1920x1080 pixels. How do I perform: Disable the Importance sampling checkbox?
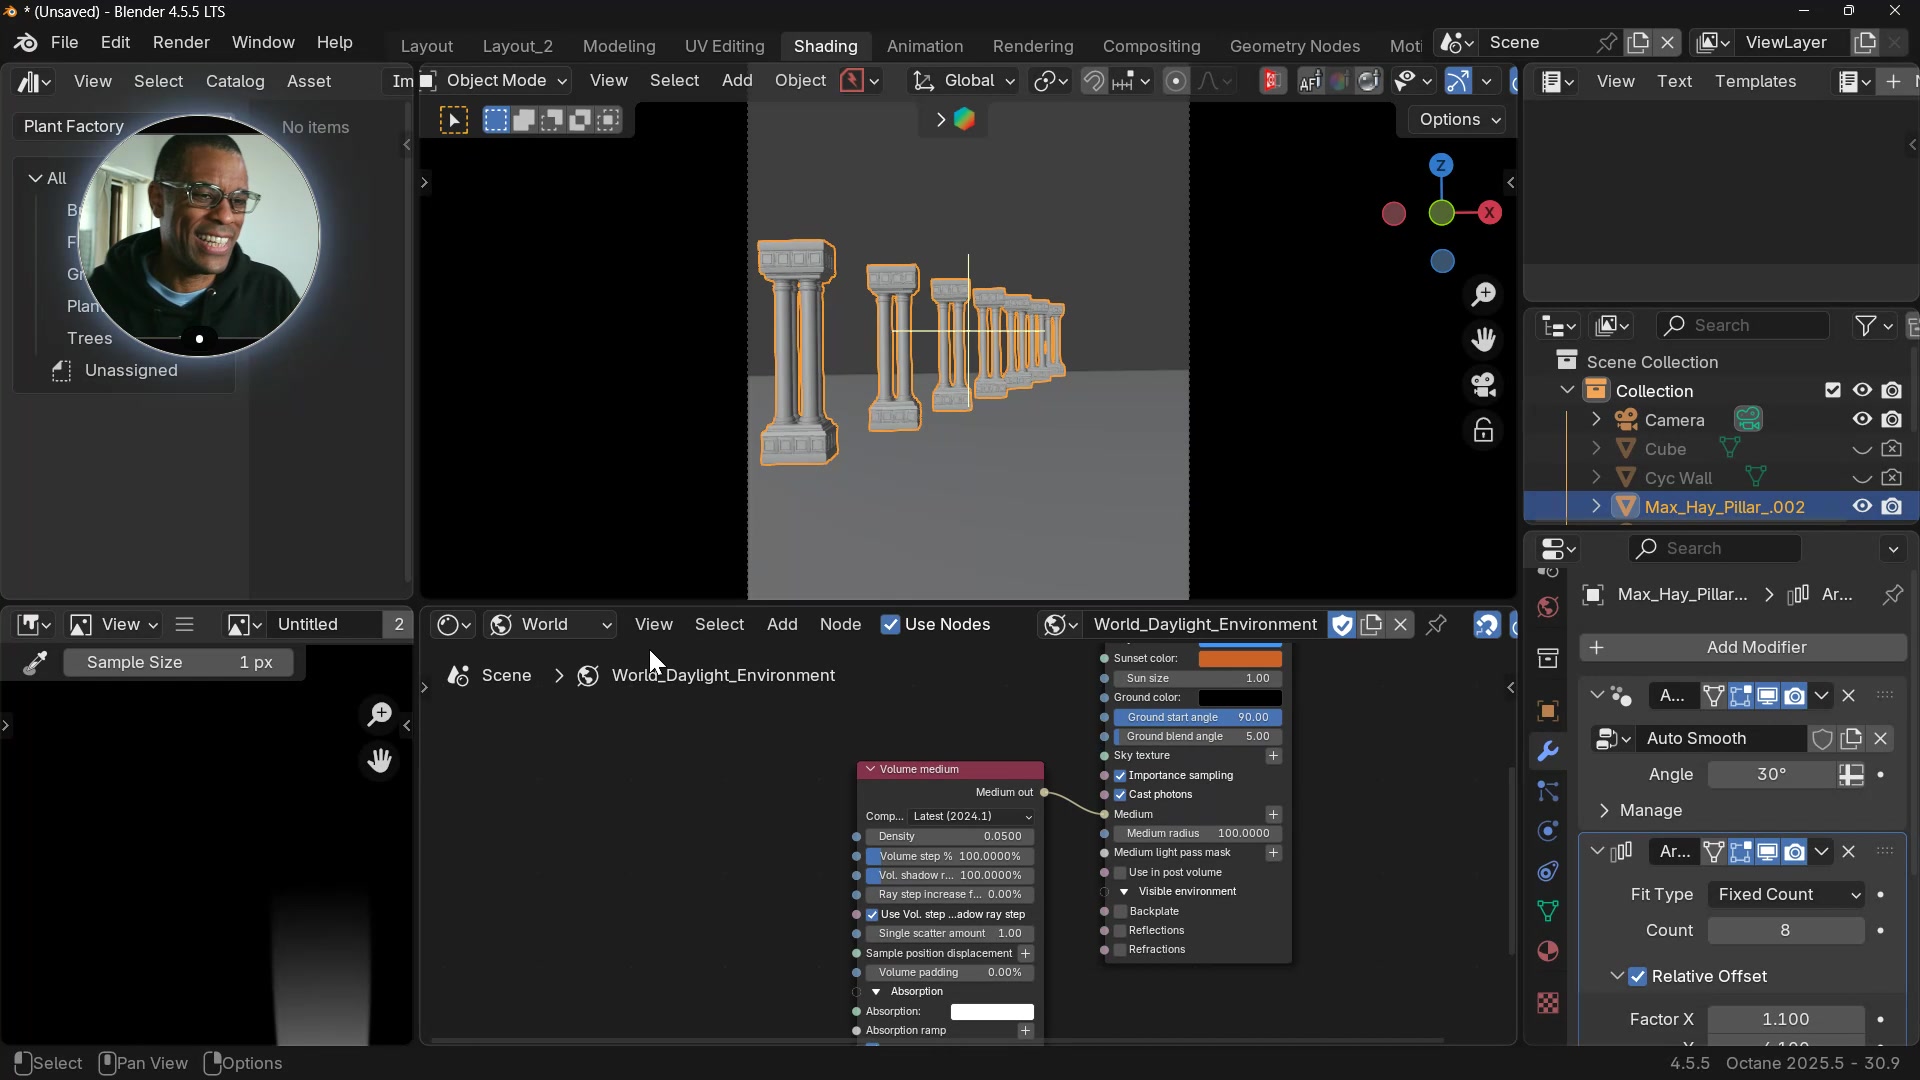tap(1120, 776)
